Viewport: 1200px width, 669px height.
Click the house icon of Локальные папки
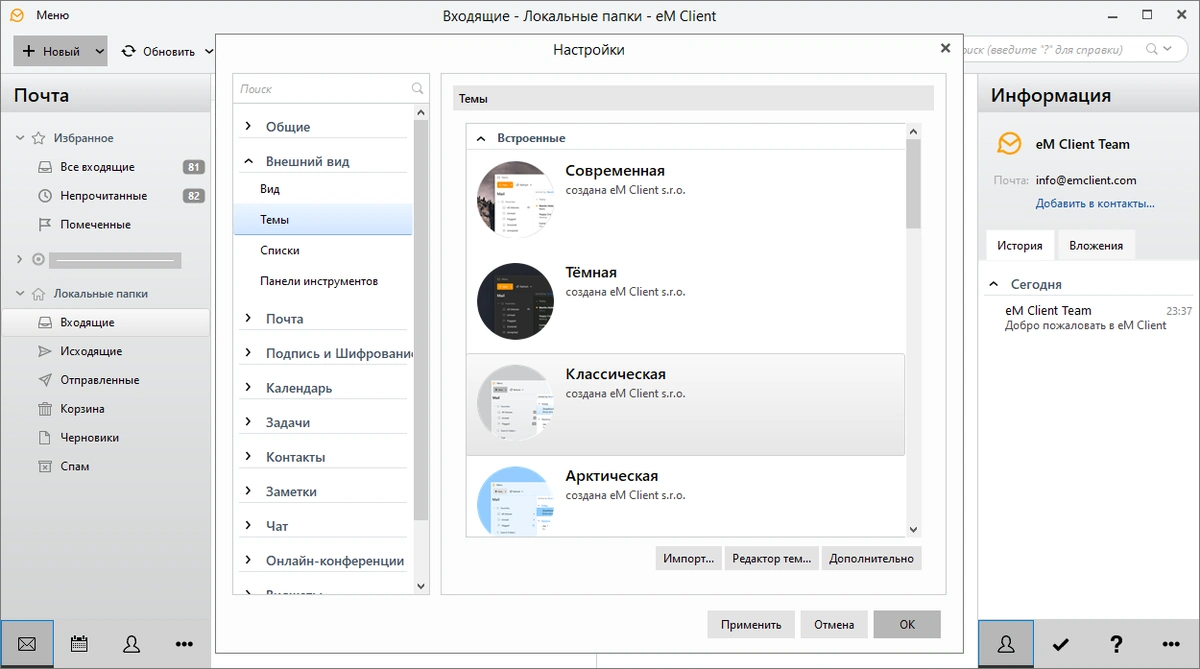[38, 294]
